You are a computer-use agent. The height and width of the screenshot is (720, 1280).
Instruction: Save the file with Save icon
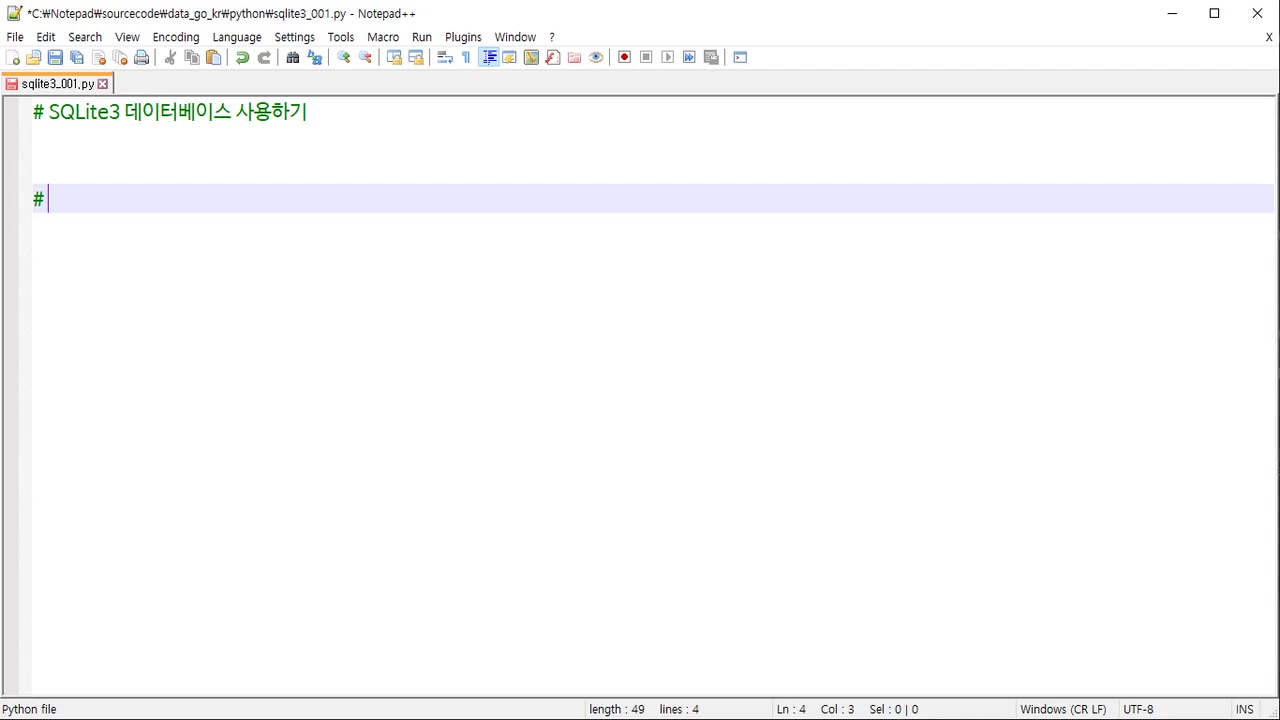55,58
